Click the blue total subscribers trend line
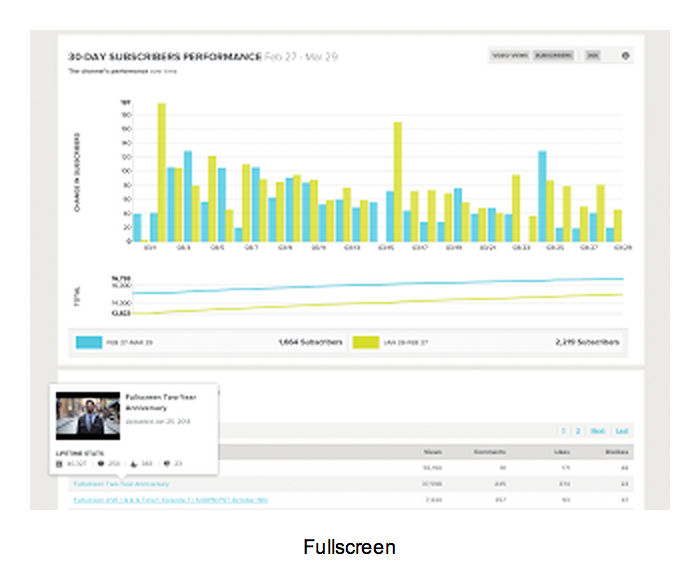Image resolution: width=698 pixels, height=570 pixels. 377,285
